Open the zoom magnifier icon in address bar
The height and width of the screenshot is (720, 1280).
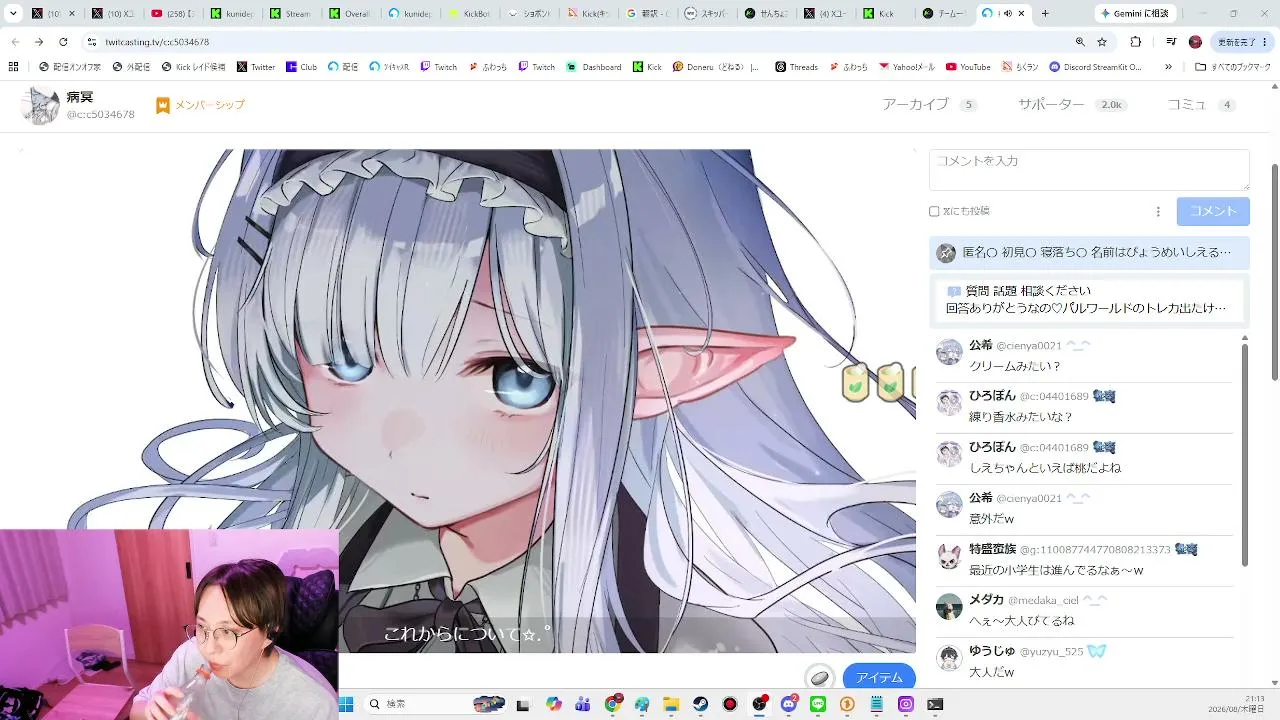[1080, 42]
